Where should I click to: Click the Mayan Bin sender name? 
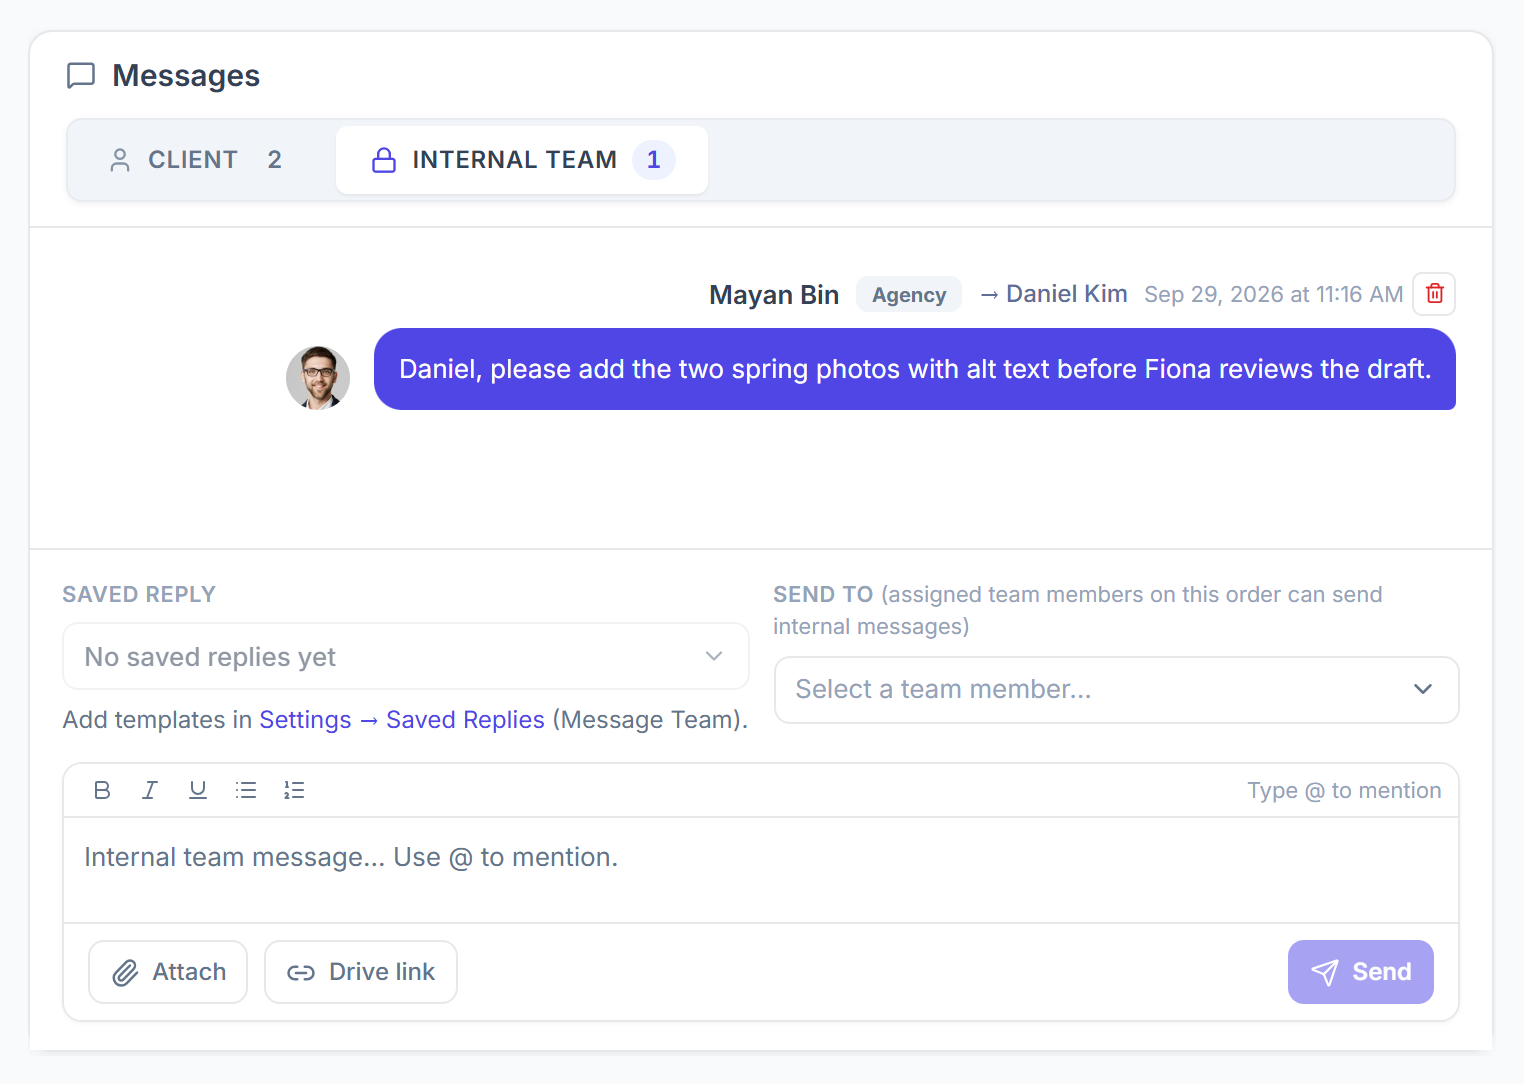click(774, 295)
